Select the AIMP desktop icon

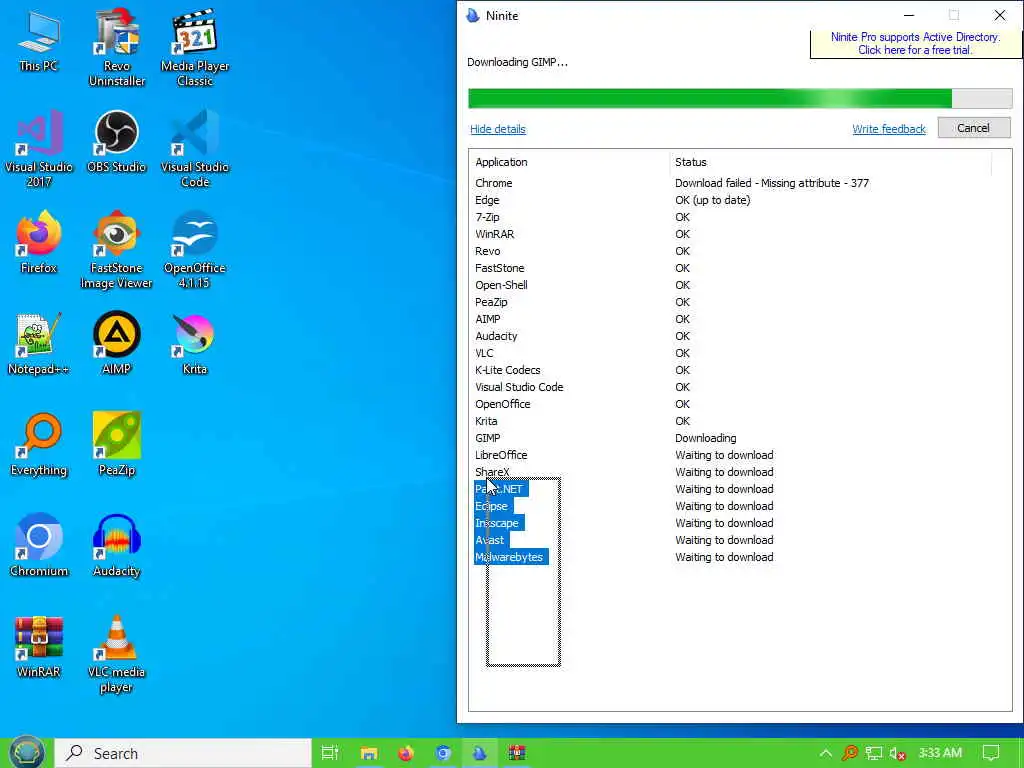[x=116, y=344]
